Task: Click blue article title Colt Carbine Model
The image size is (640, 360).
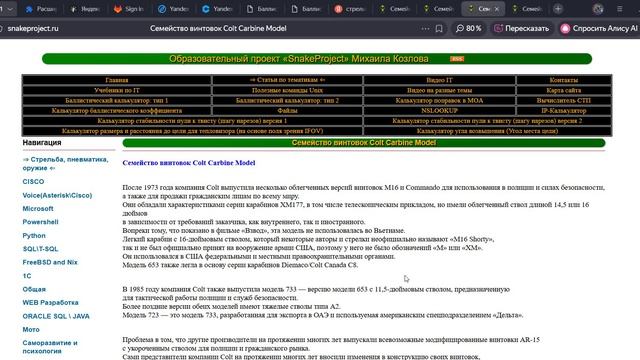Action: (x=189, y=163)
